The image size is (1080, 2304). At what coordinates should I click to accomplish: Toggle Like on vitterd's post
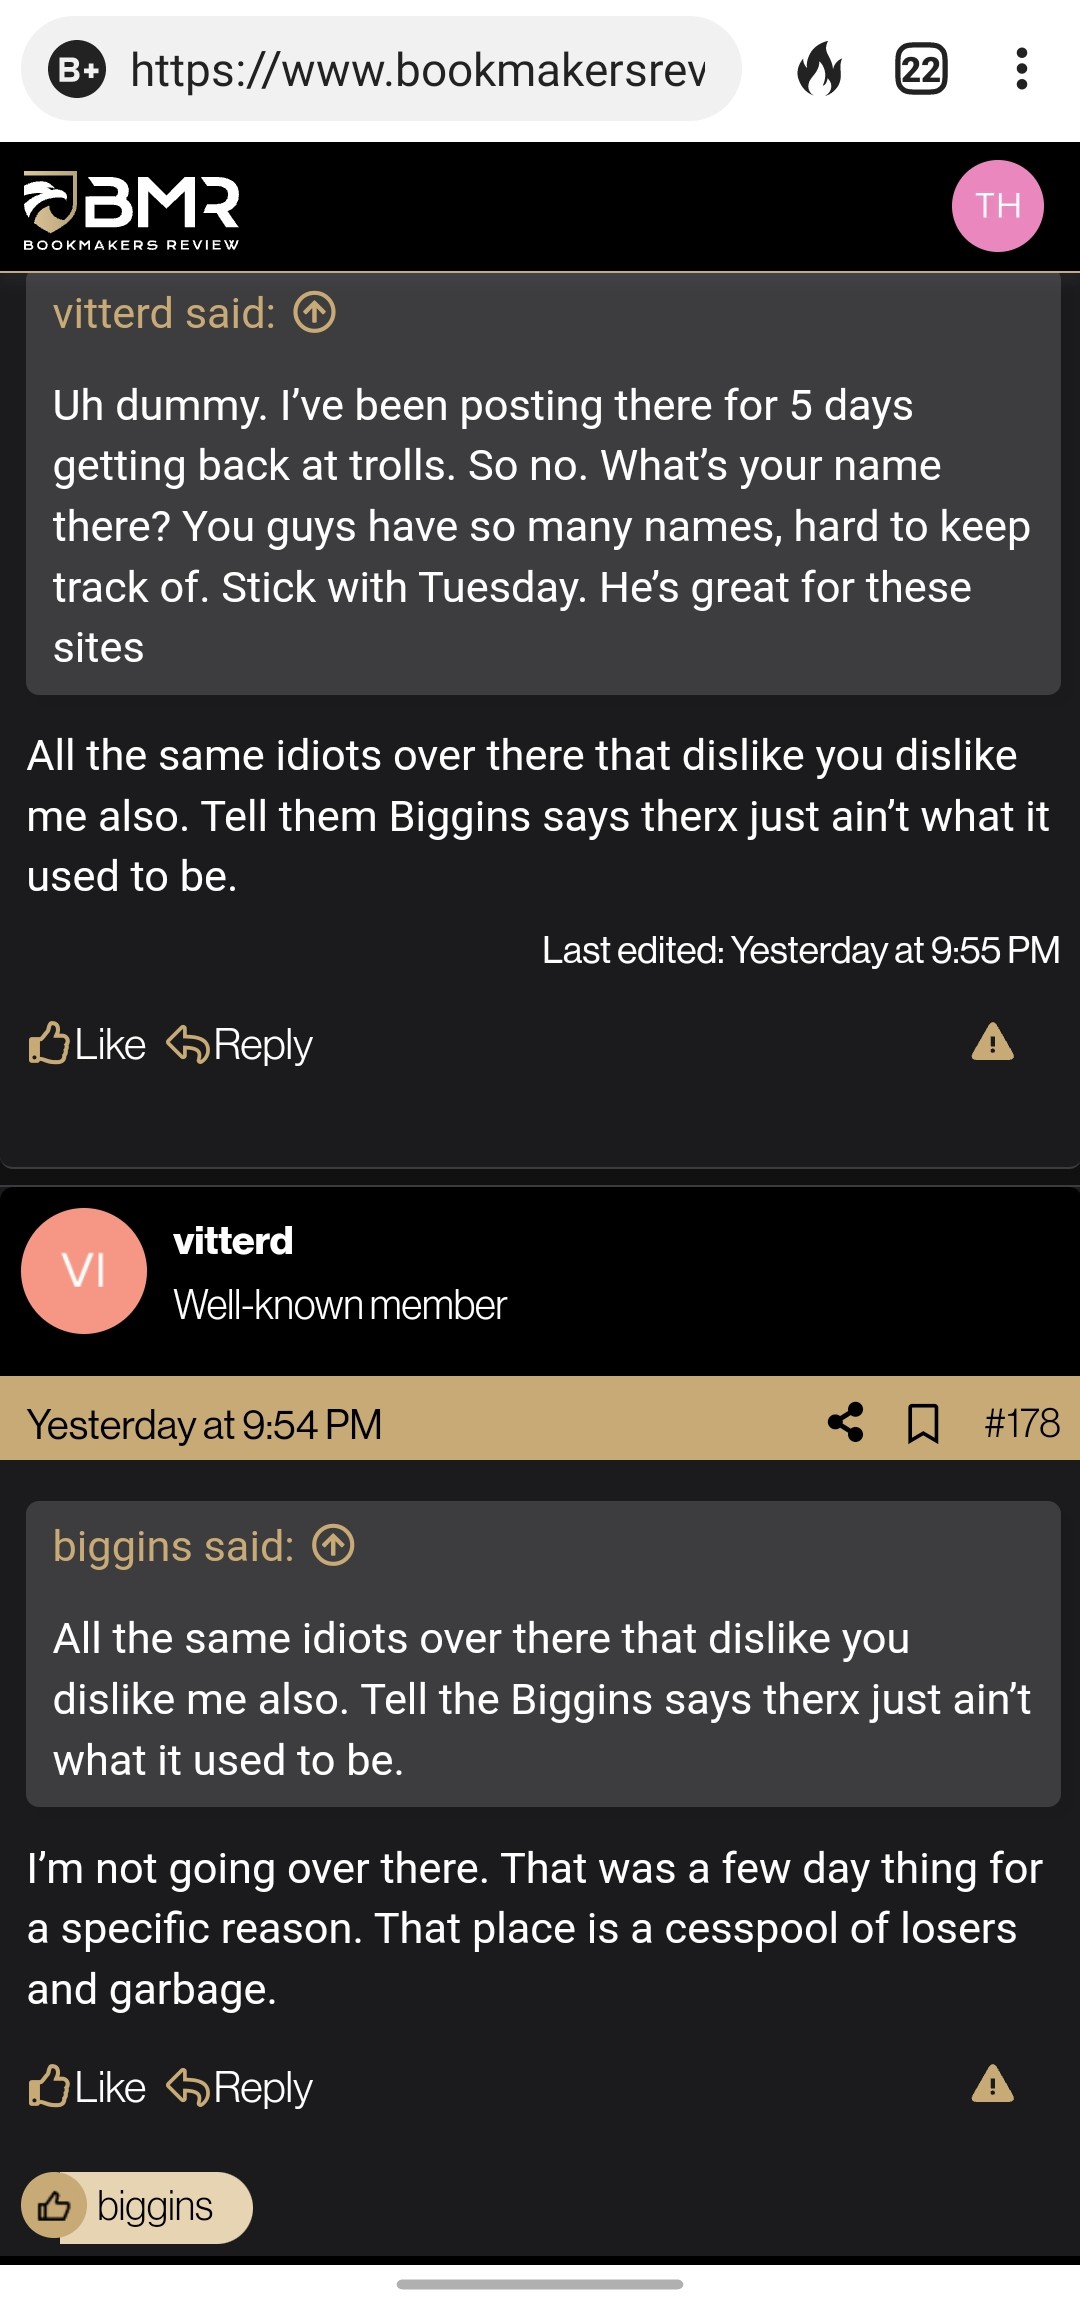107,2087
